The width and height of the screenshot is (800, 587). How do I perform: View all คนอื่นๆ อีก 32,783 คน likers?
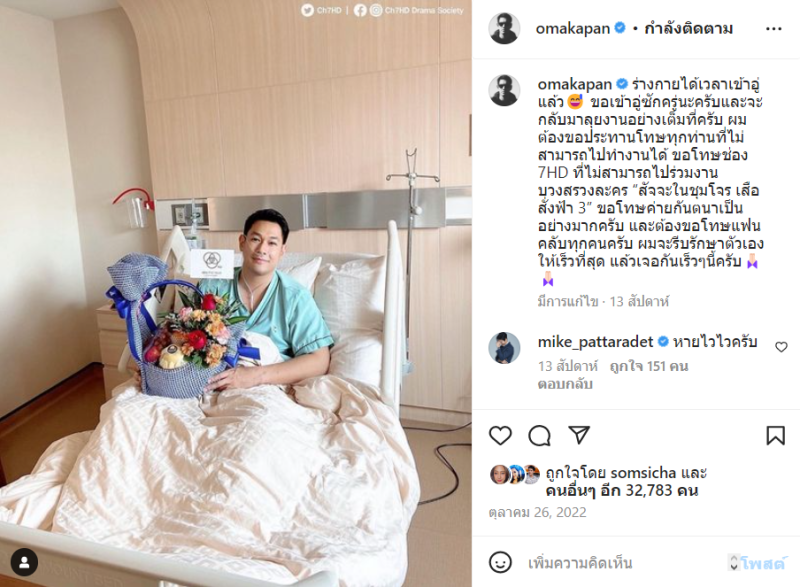622,491
